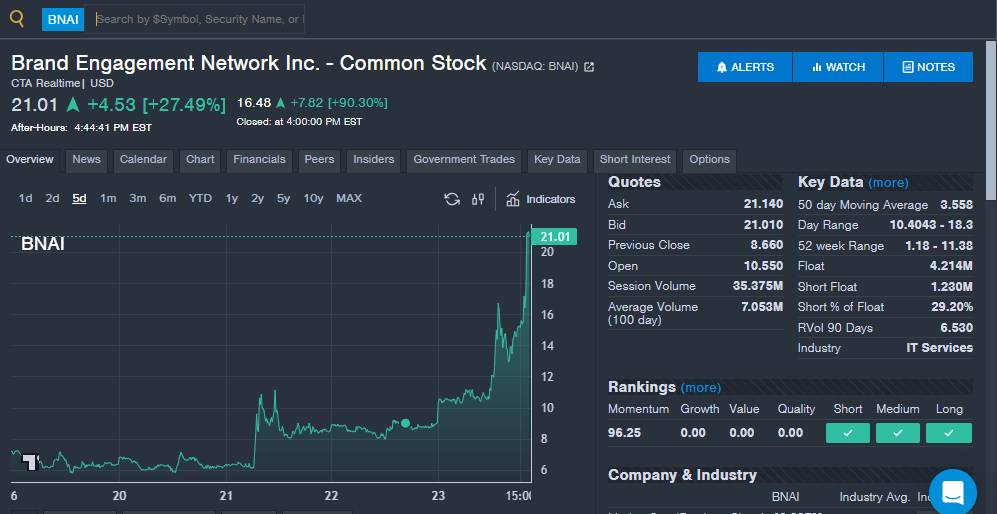Open the Short Interest tab
The width and height of the screenshot is (997, 514).
point(635,160)
